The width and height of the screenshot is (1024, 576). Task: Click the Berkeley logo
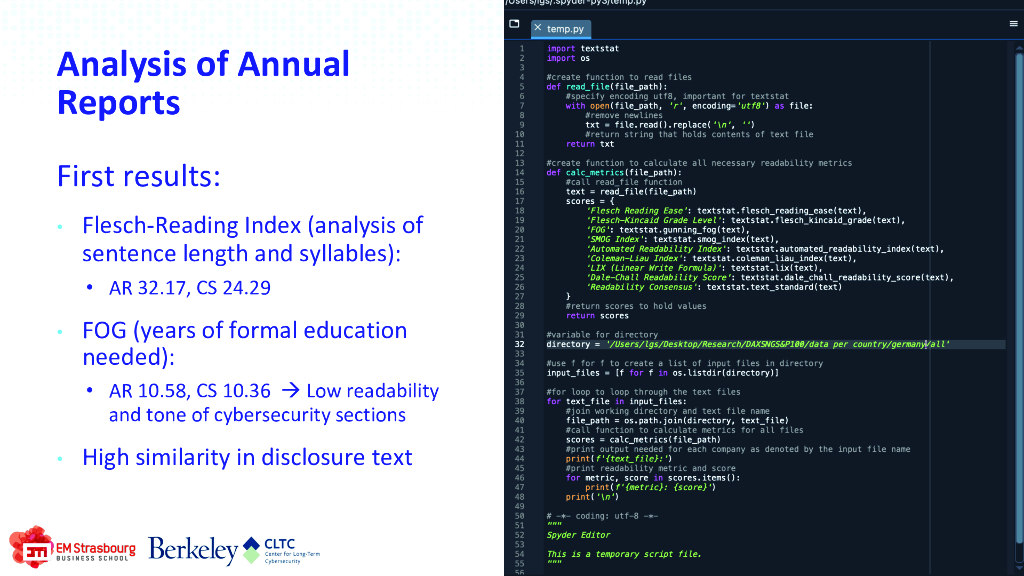click(x=193, y=550)
